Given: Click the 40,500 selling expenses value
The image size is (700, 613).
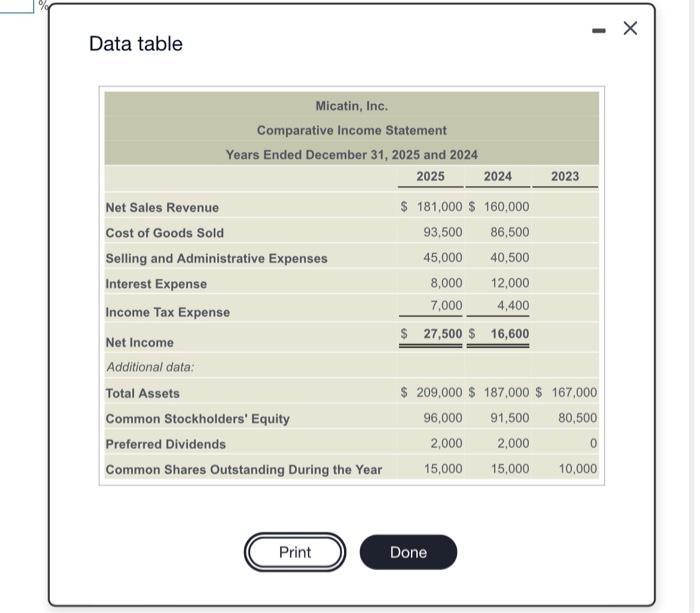Looking at the screenshot, I should click(510, 258).
